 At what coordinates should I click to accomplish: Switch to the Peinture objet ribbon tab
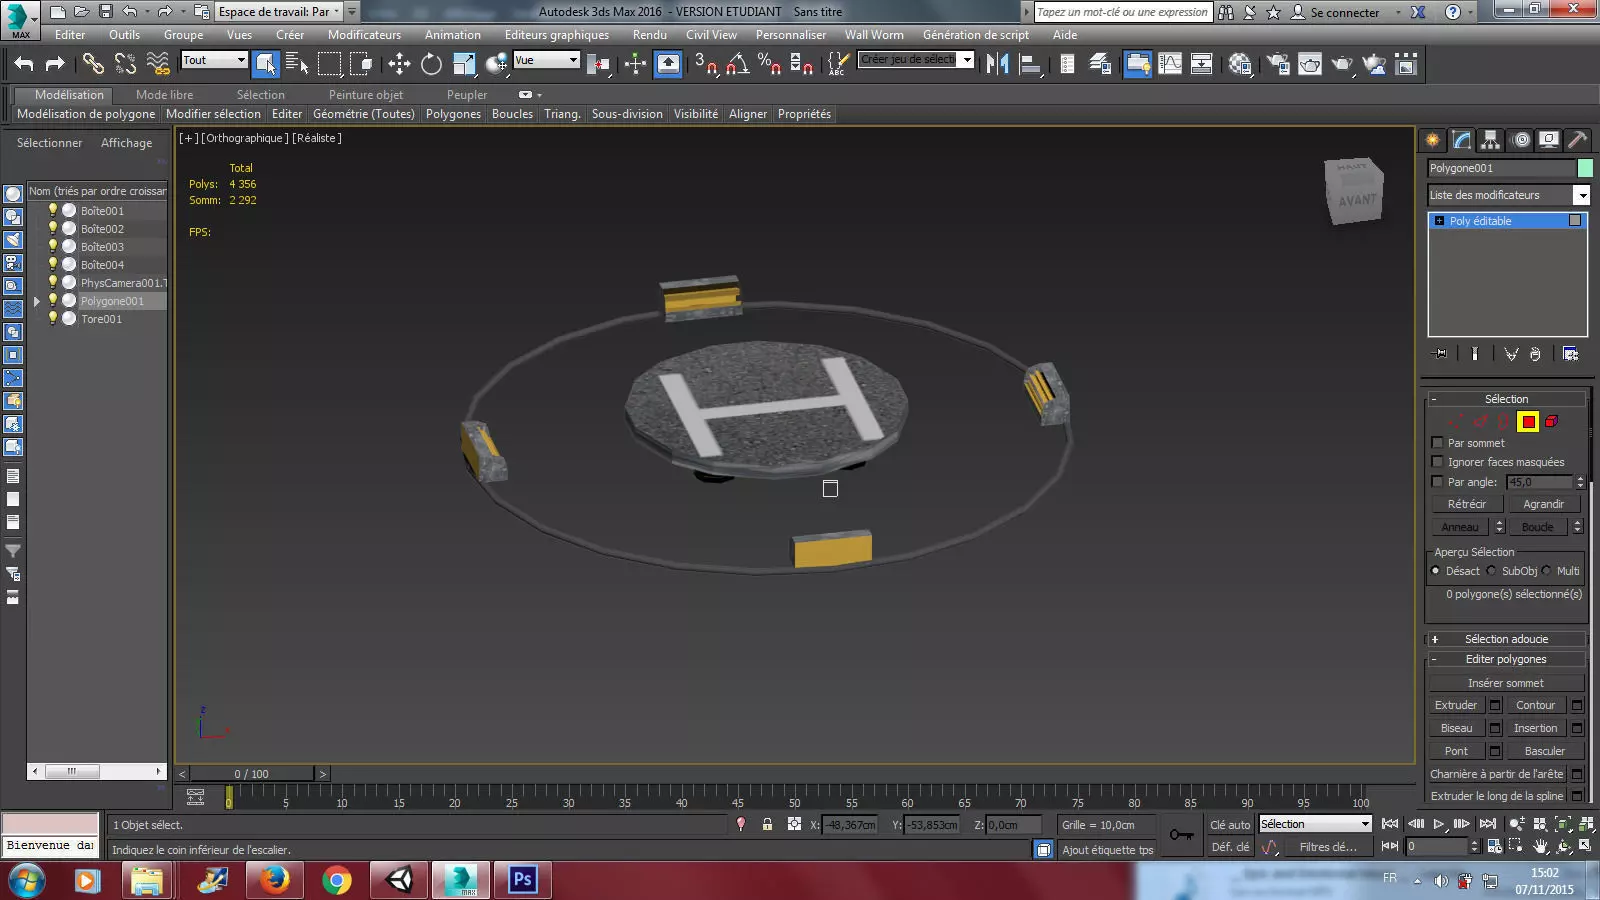(366, 95)
